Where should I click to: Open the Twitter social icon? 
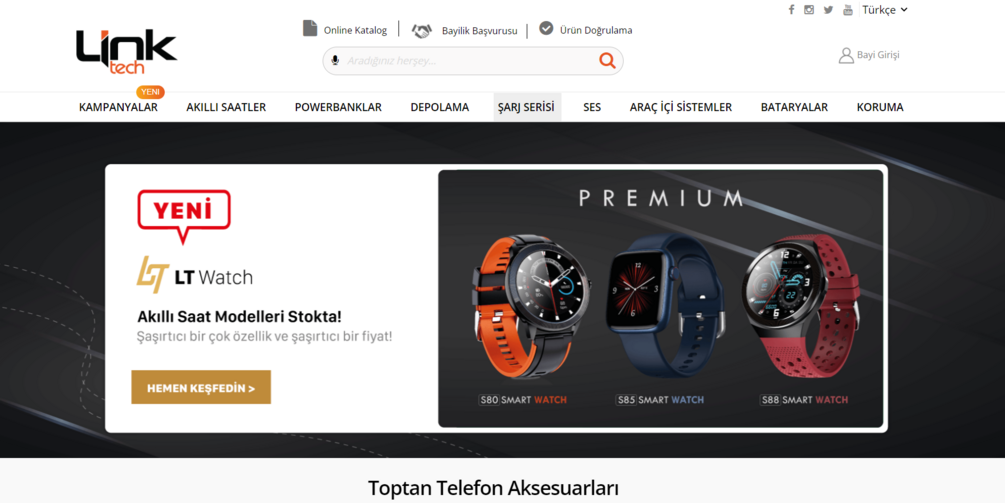(828, 10)
